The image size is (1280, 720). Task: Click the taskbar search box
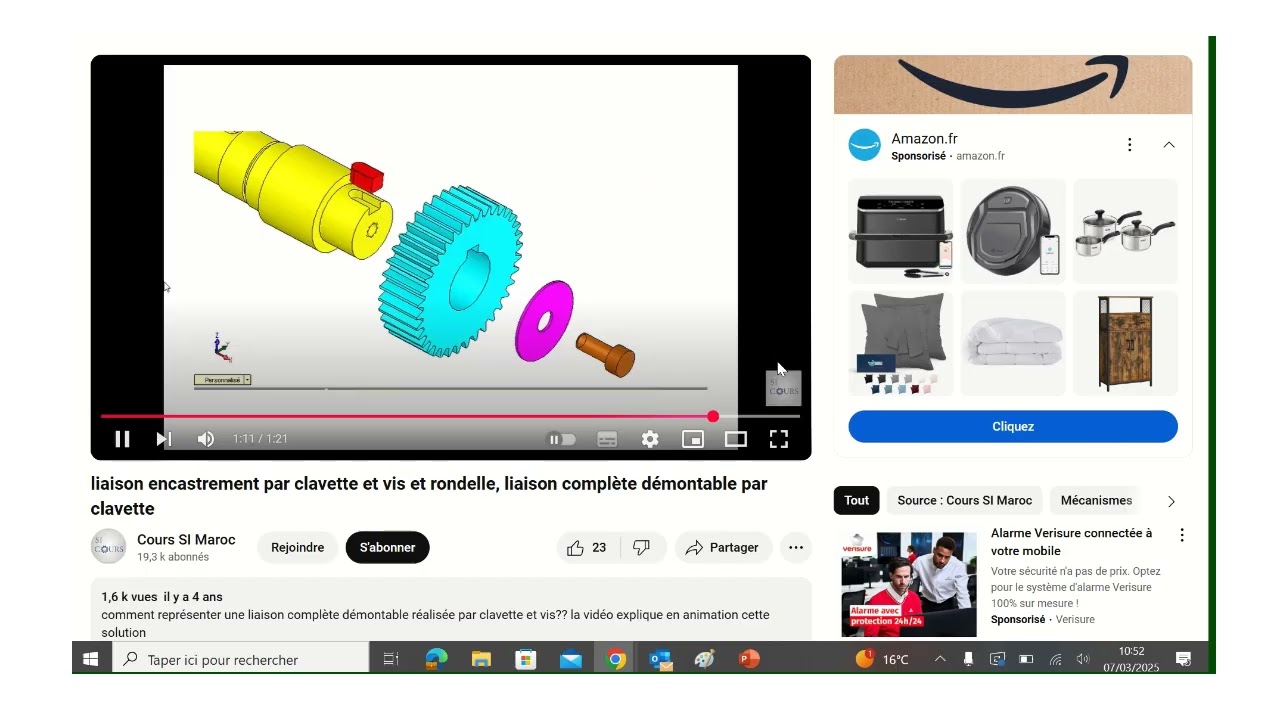click(x=241, y=659)
